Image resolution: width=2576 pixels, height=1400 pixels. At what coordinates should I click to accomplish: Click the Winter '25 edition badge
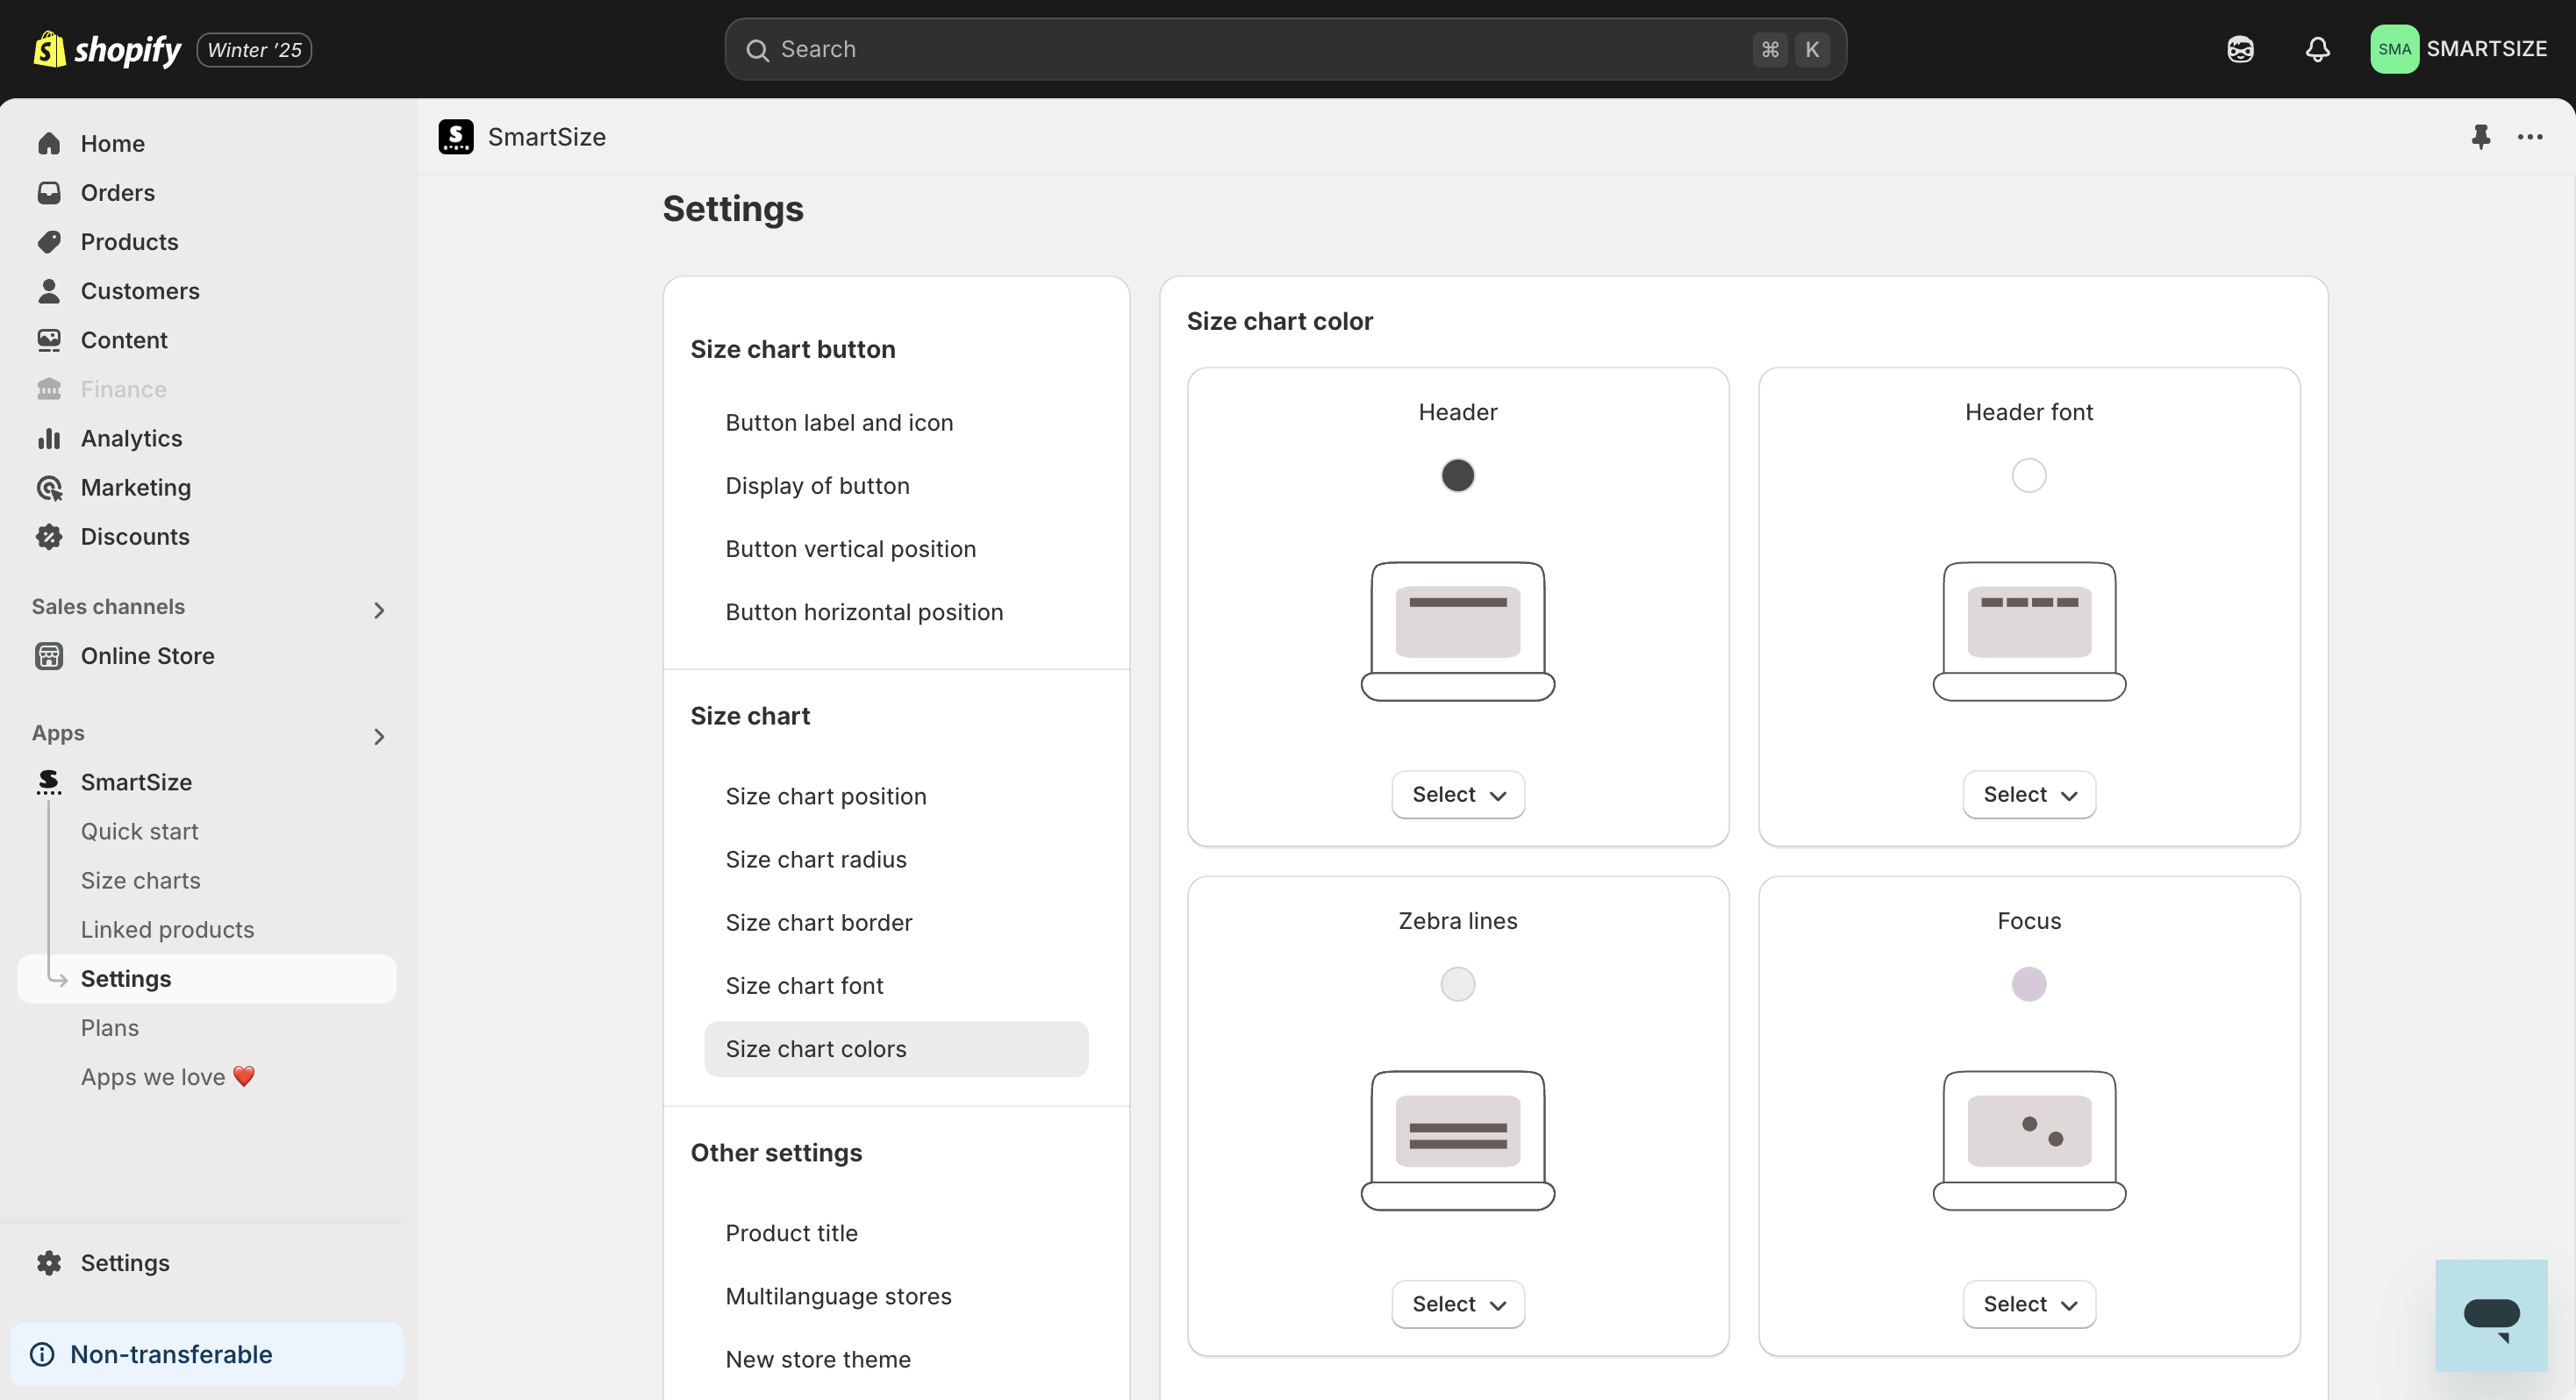coord(254,50)
